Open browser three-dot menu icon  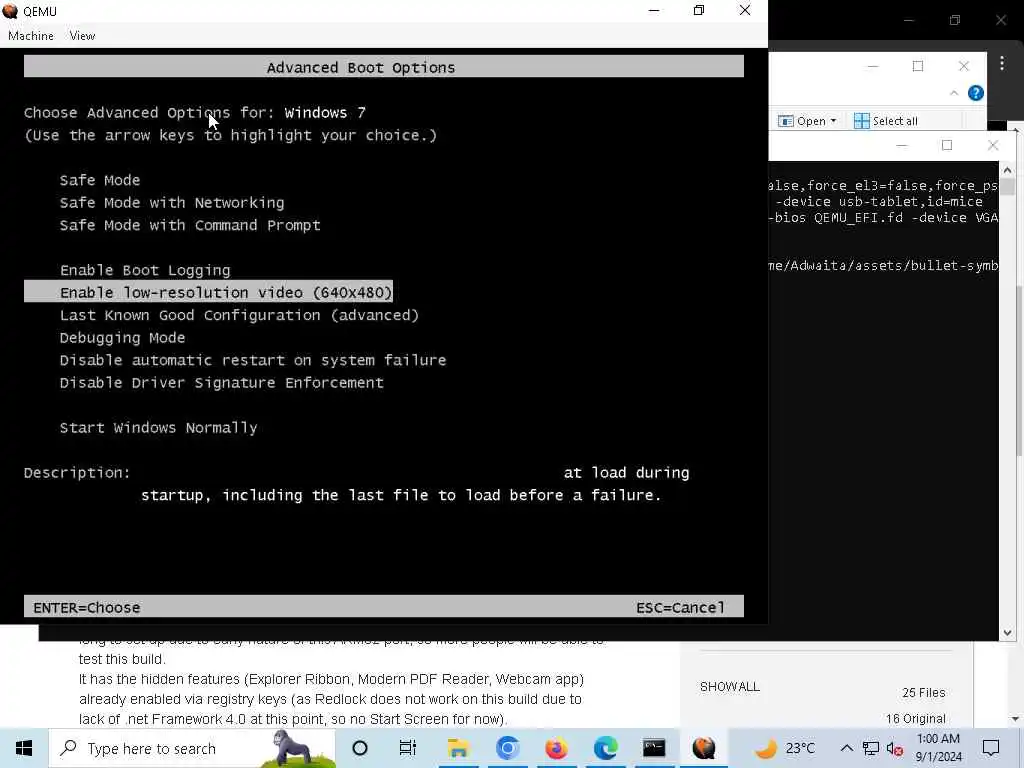(x=1002, y=63)
